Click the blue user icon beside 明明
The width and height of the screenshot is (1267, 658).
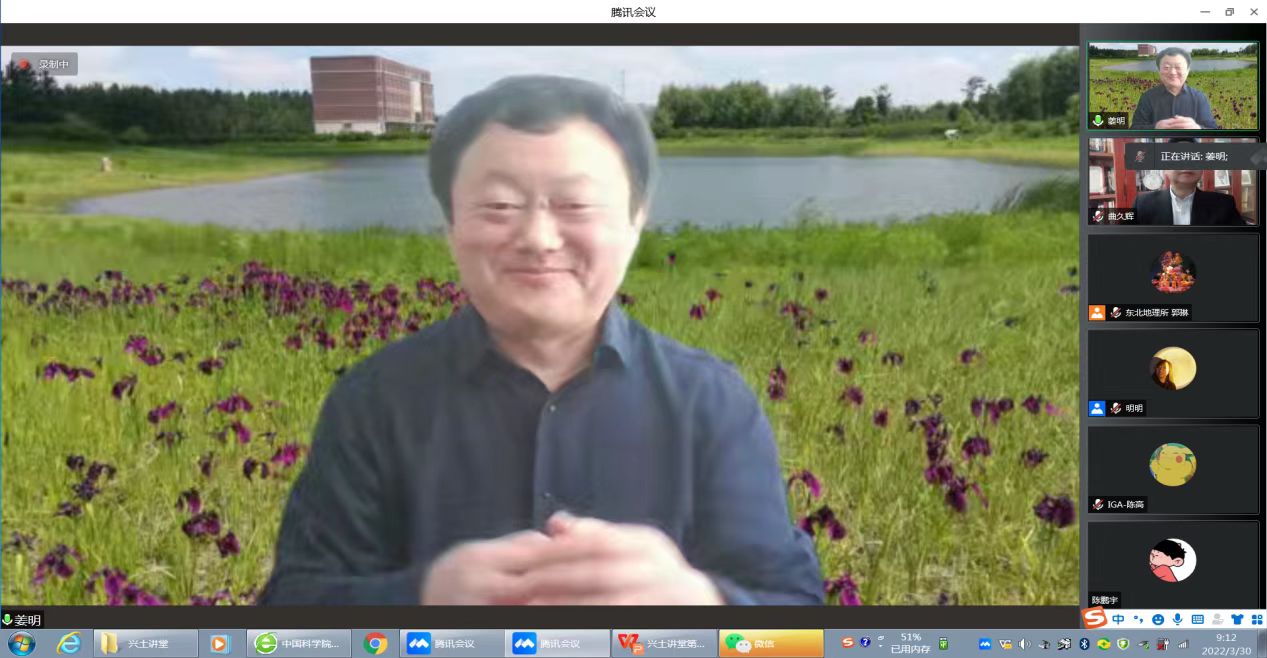coord(1097,408)
